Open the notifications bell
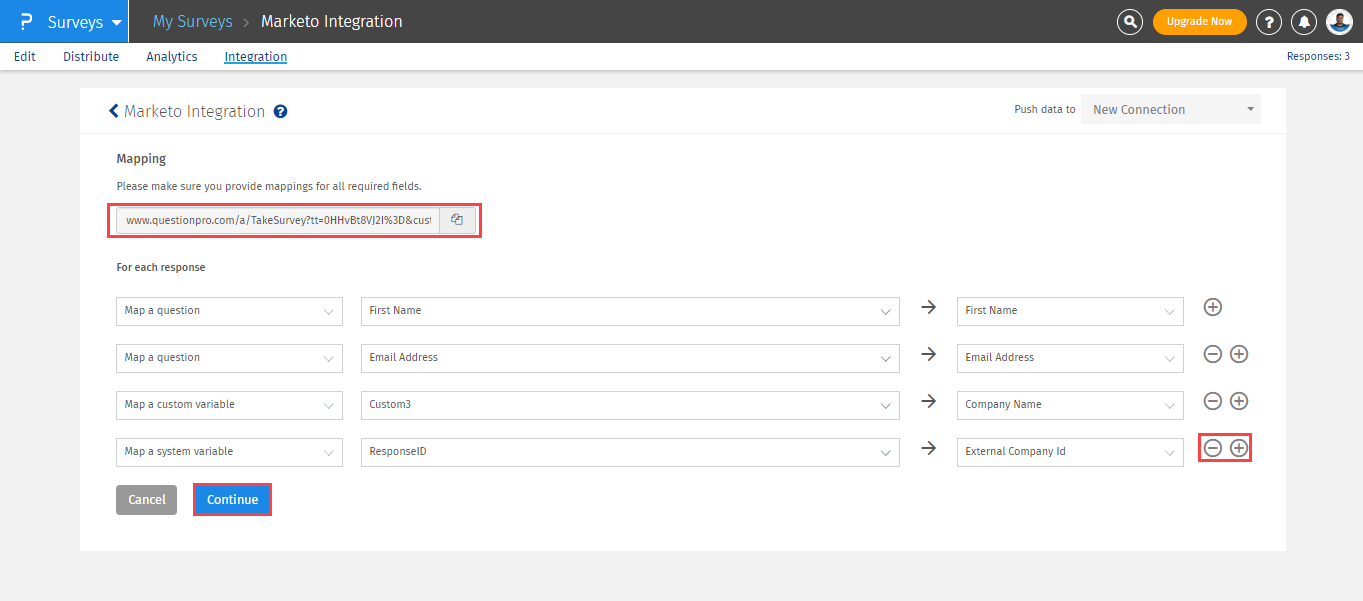This screenshot has height=601, width=1363. pos(1304,21)
